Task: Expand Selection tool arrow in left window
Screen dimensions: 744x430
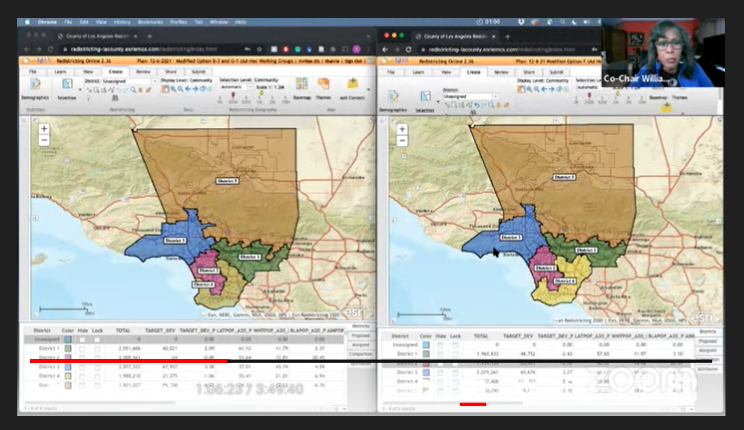Action: [80, 89]
